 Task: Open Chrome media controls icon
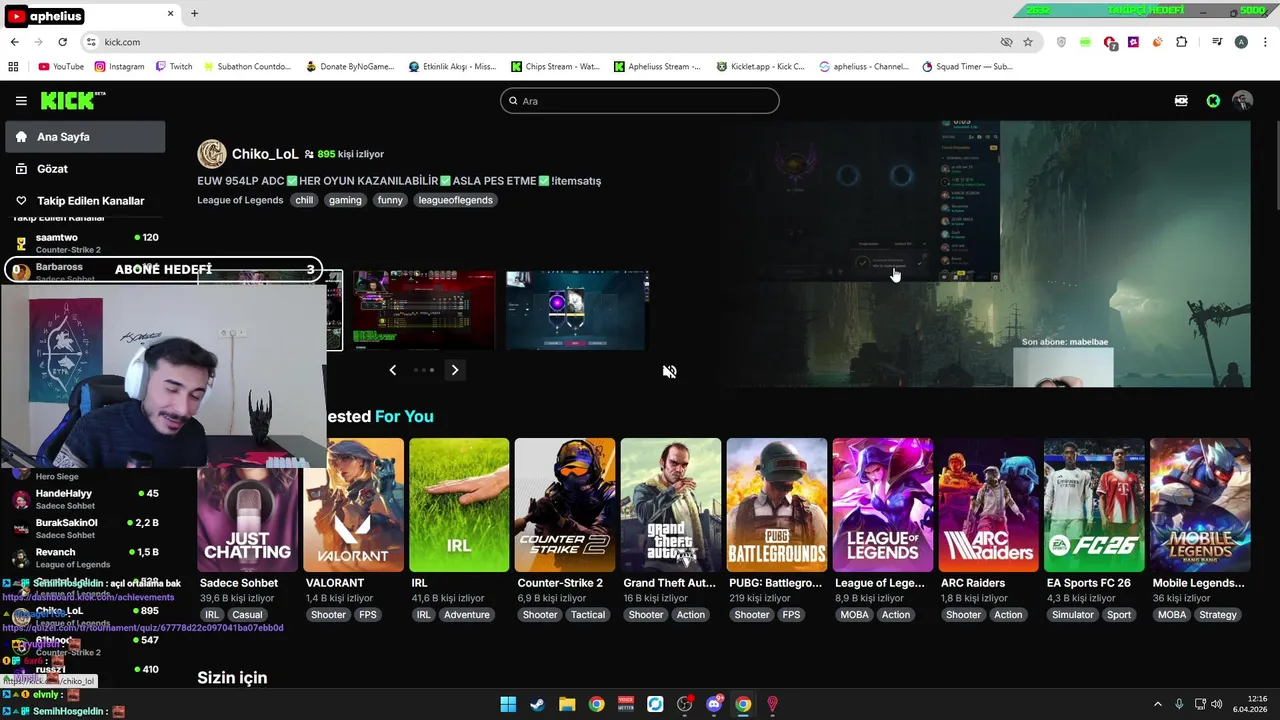[x=1217, y=42]
